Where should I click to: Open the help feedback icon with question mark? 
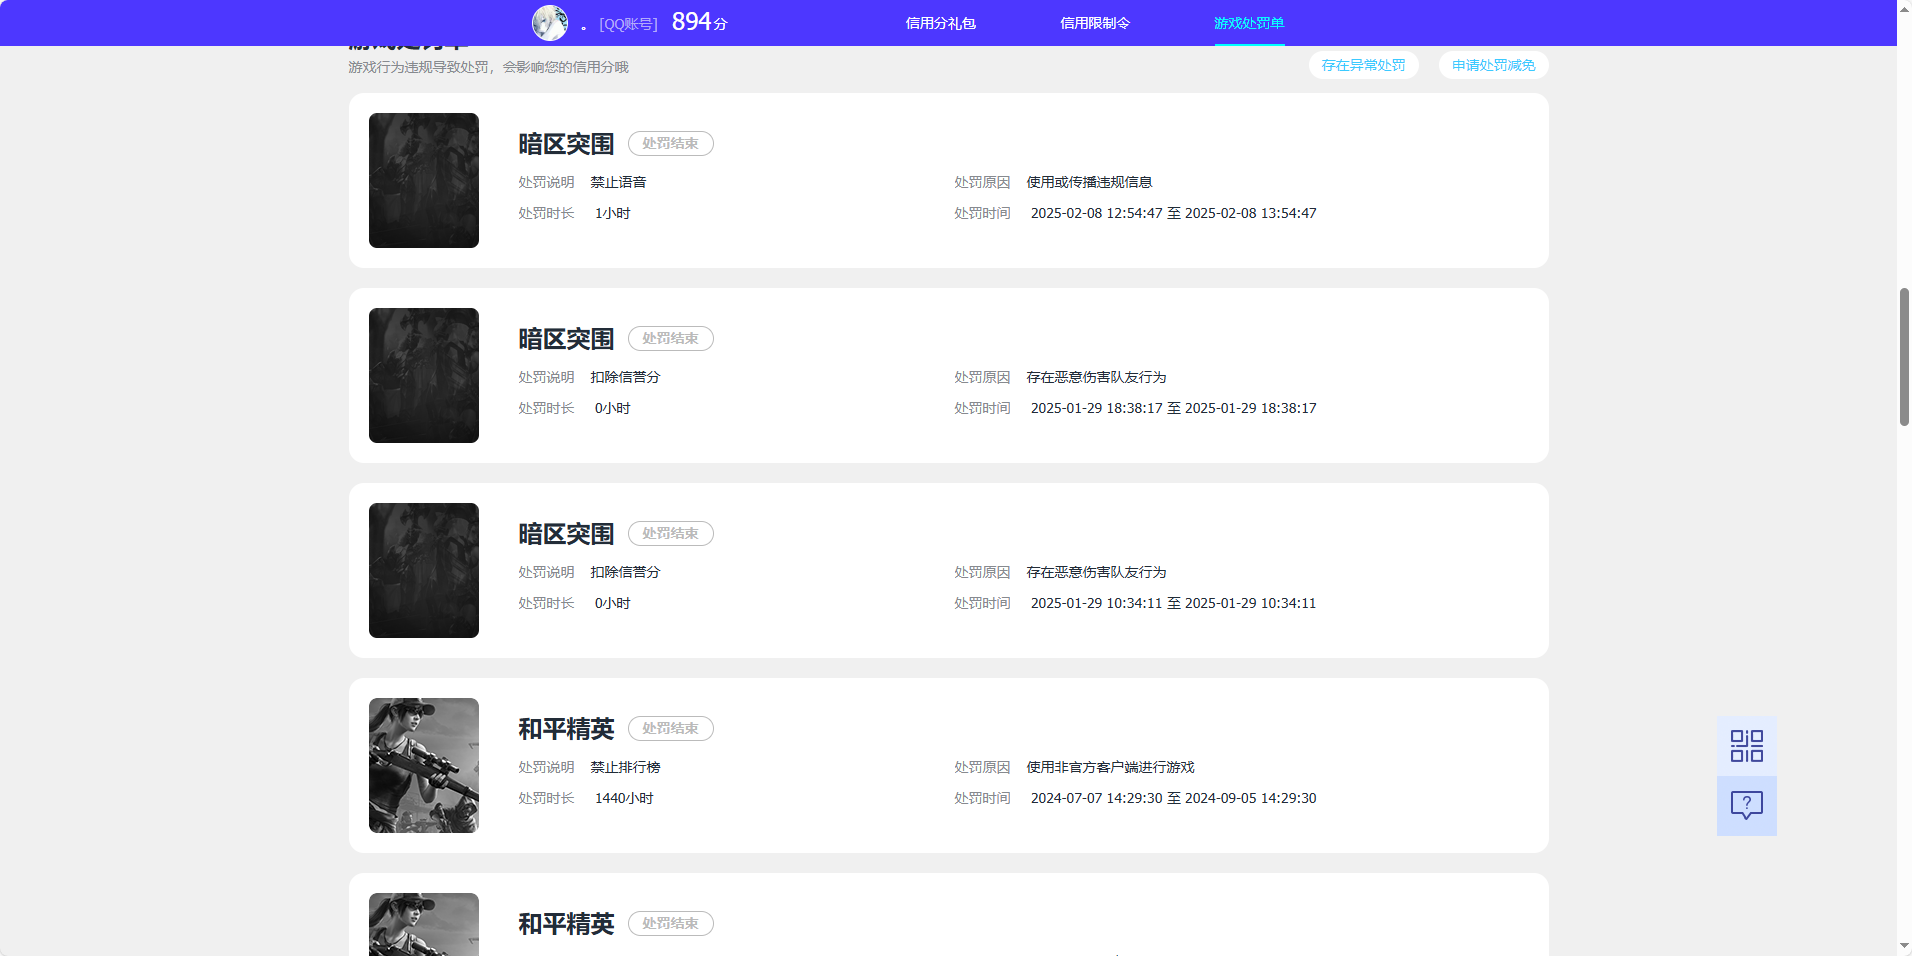tap(1746, 806)
